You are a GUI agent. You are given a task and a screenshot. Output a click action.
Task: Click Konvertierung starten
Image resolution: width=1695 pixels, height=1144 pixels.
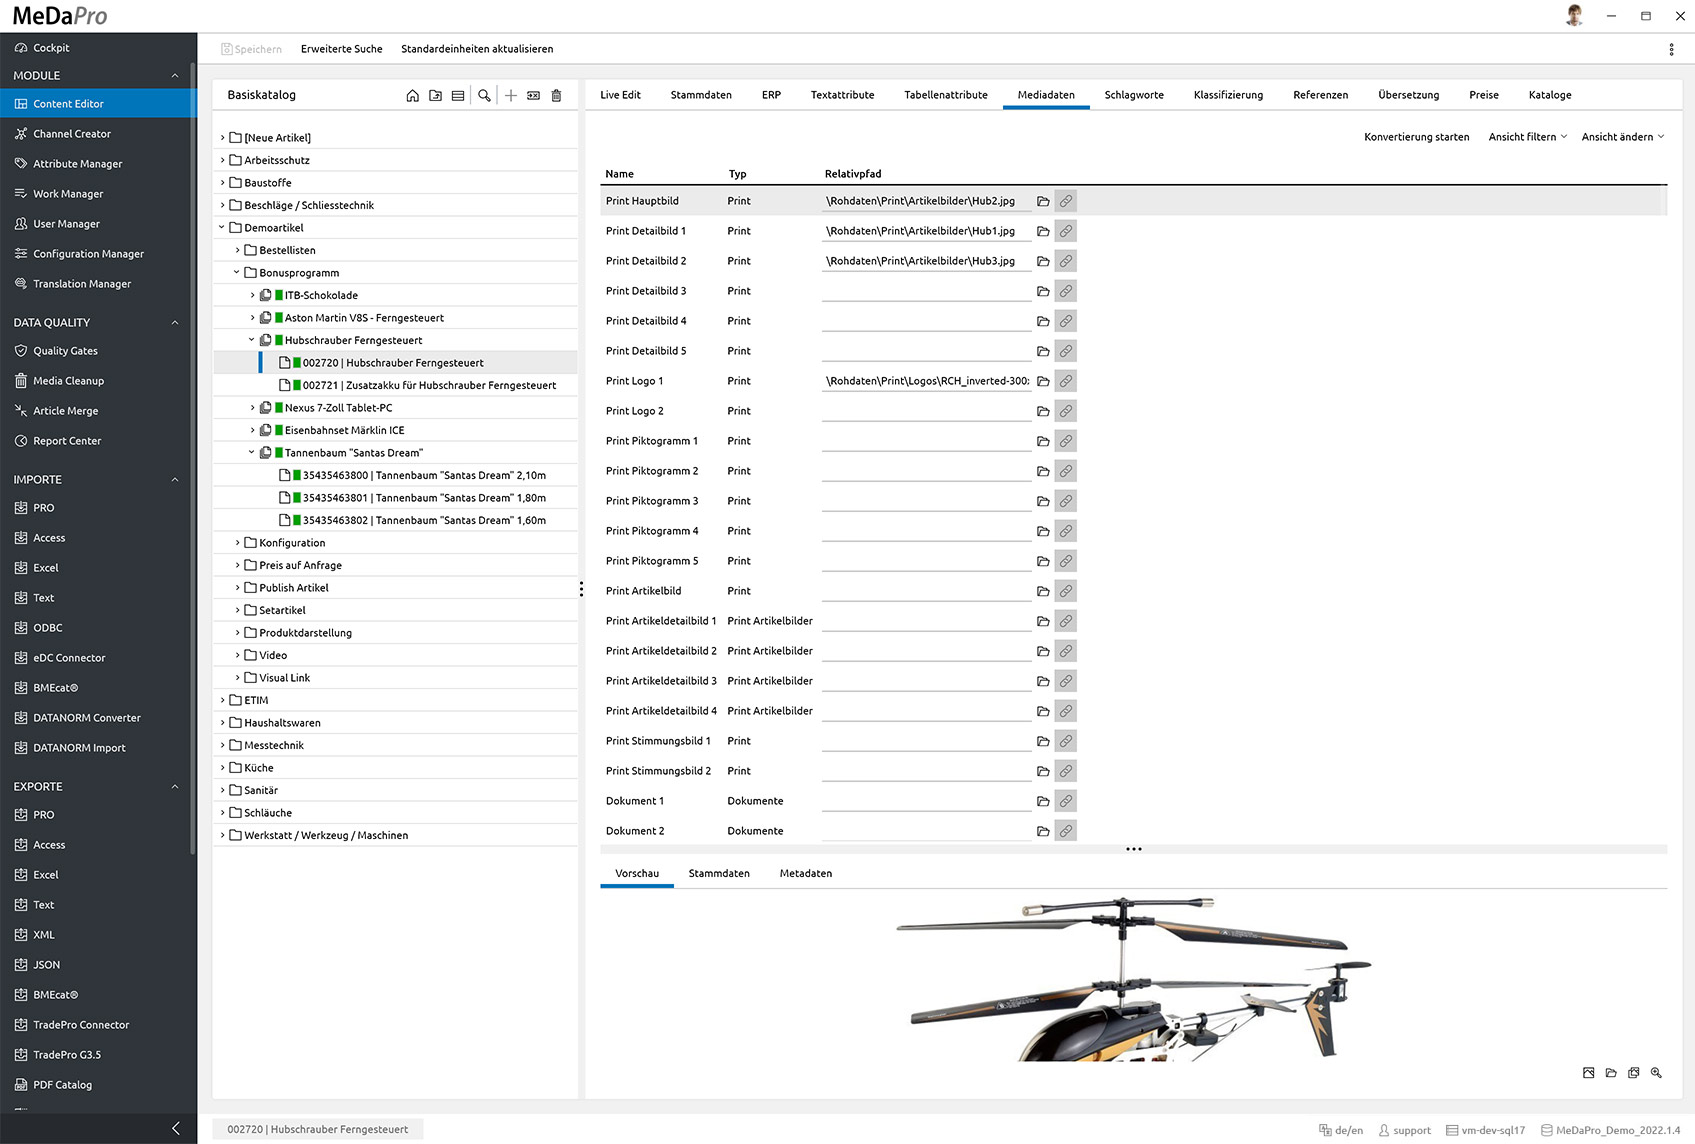[1416, 137]
